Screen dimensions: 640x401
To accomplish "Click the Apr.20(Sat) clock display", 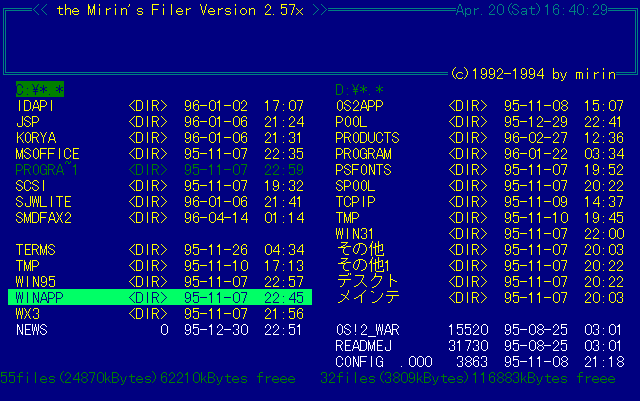I will [532, 10].
